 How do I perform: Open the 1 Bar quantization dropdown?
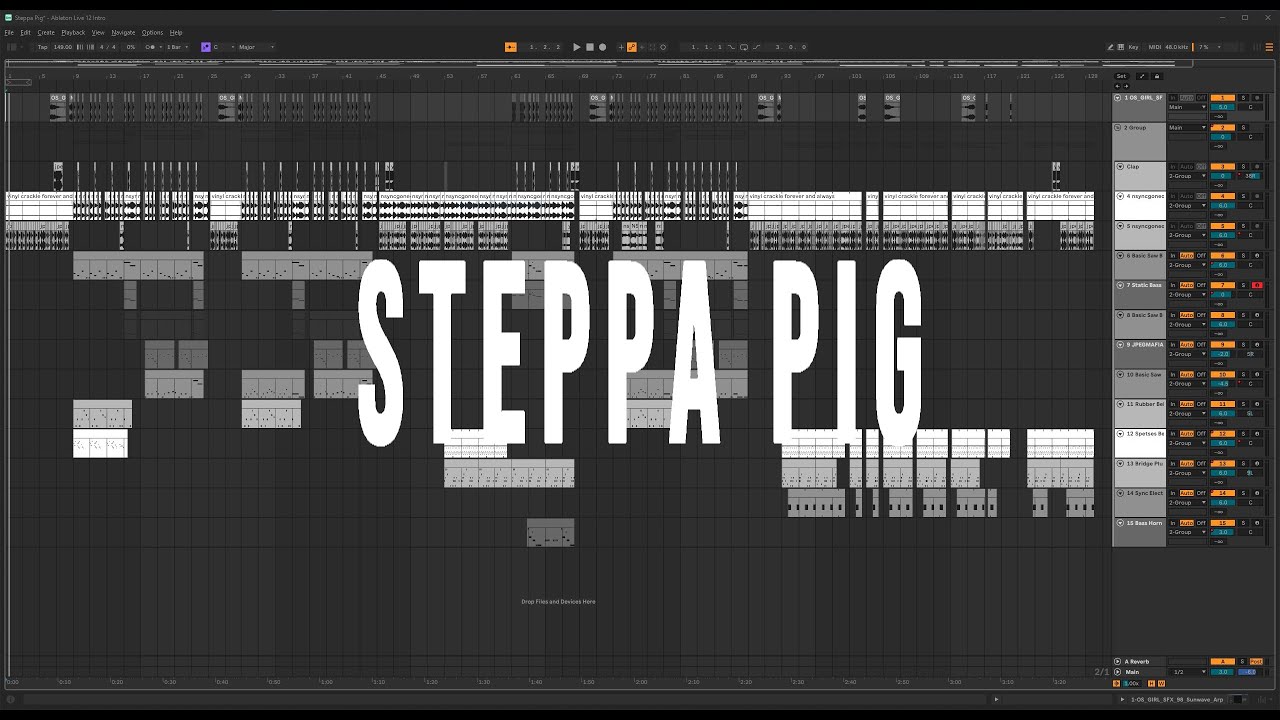click(177, 47)
